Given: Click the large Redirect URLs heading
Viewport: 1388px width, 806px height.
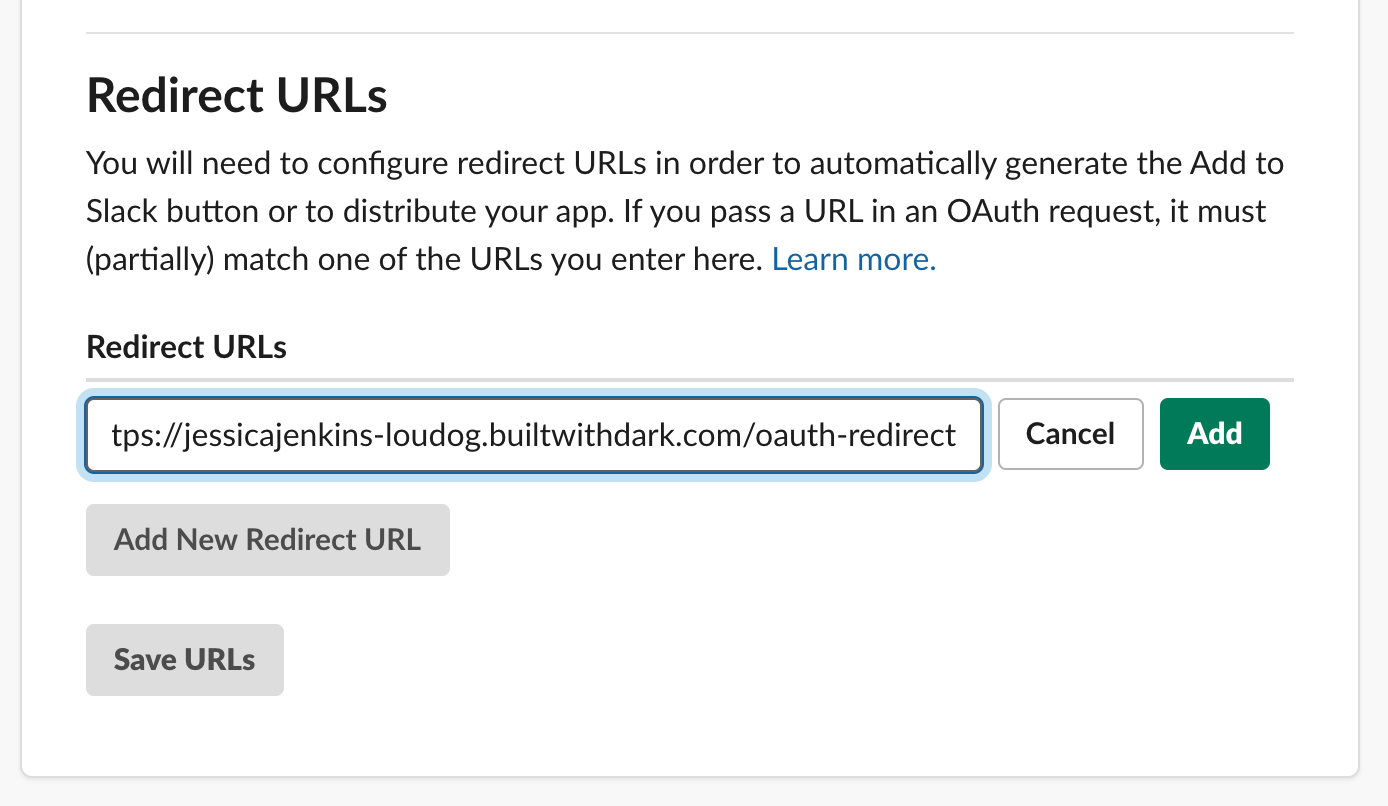Looking at the screenshot, I should [x=237, y=96].
